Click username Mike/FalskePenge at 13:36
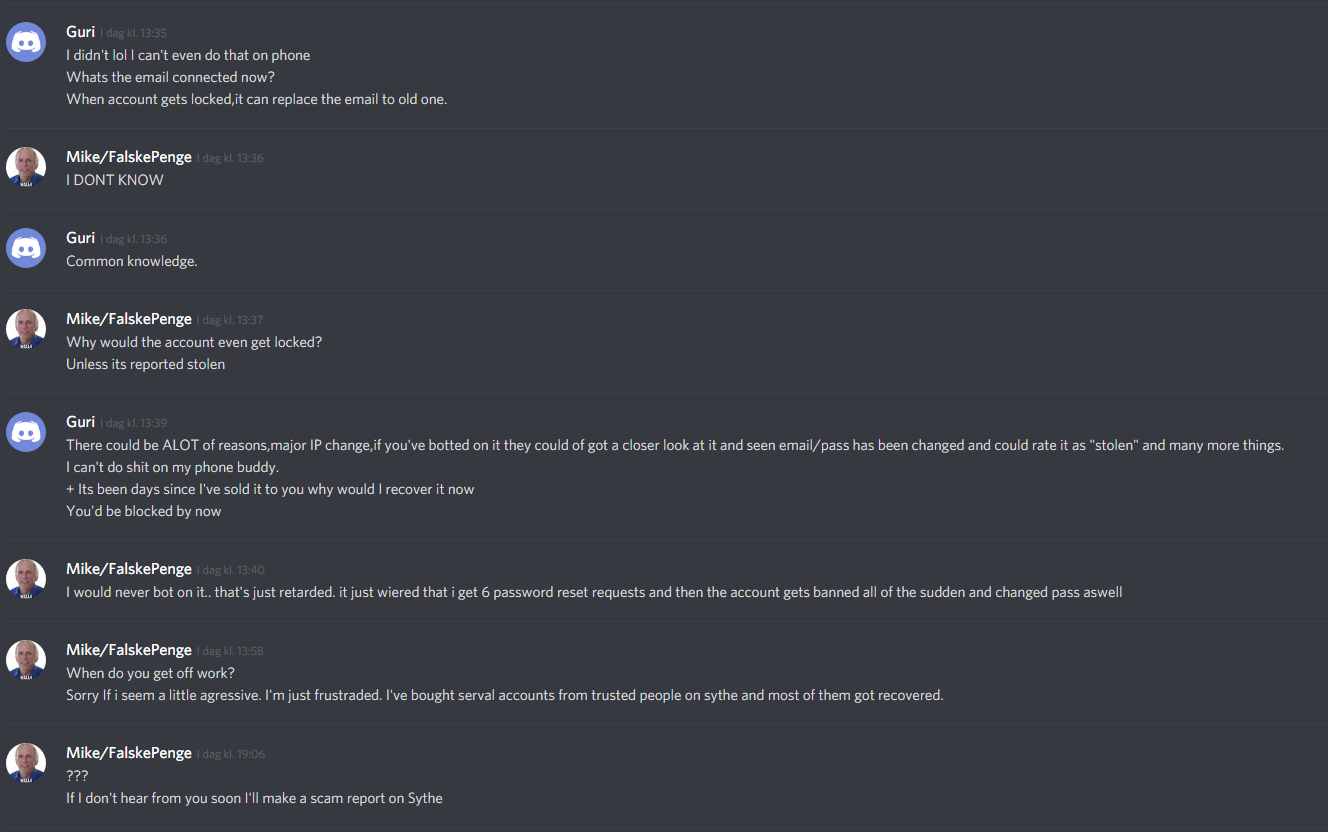 tap(129, 157)
